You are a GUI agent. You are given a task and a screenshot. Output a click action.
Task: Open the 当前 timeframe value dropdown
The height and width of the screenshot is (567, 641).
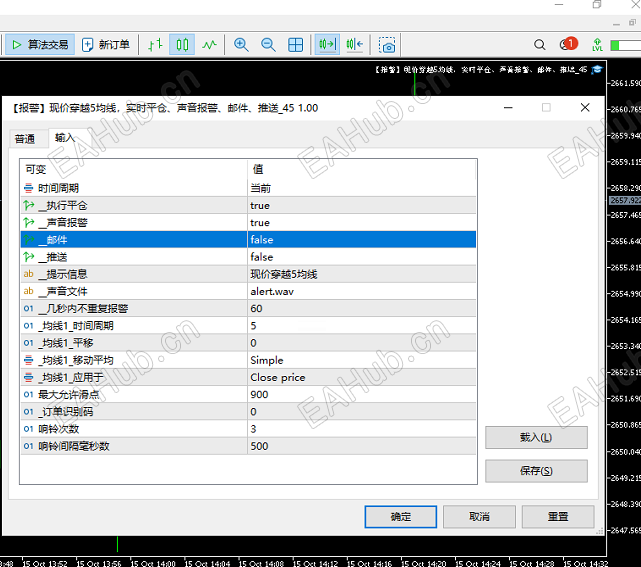[362, 188]
